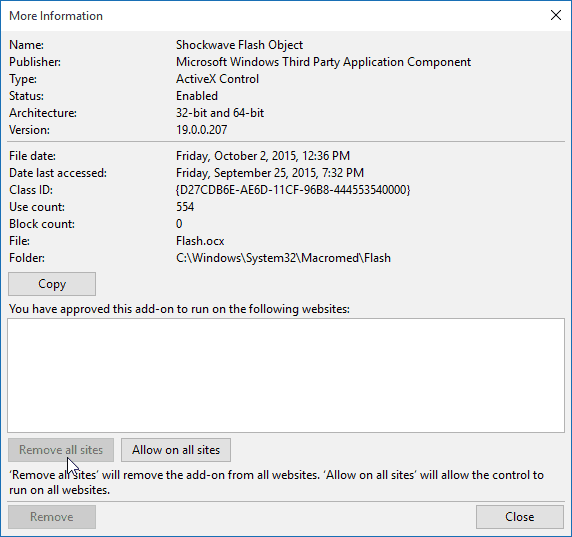Close the More Information dialog with the X
The image size is (572, 537).
pos(556,15)
